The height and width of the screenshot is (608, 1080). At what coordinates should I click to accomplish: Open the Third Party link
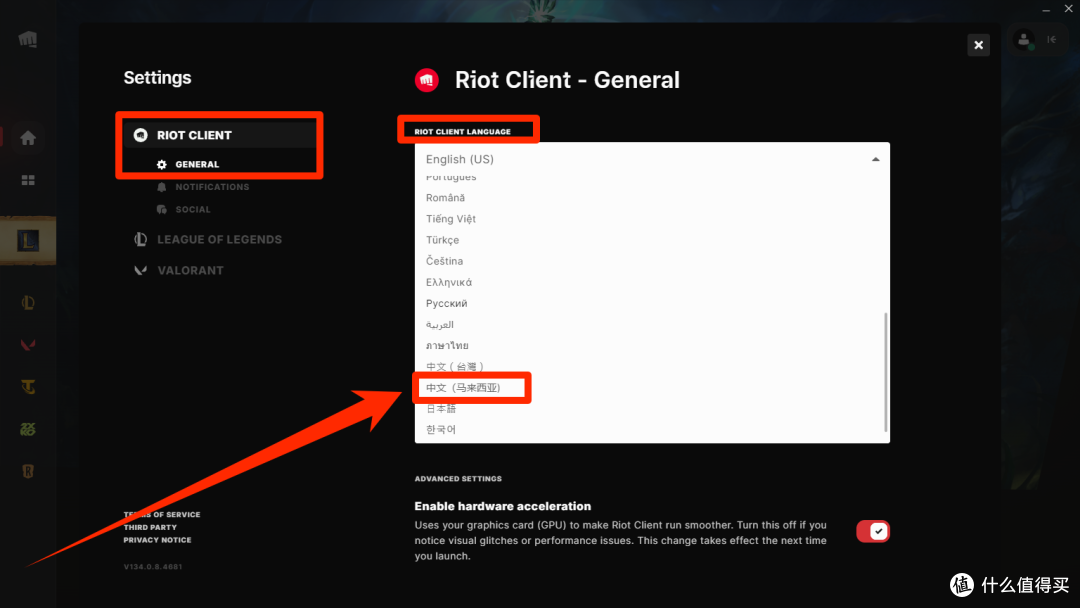point(150,527)
